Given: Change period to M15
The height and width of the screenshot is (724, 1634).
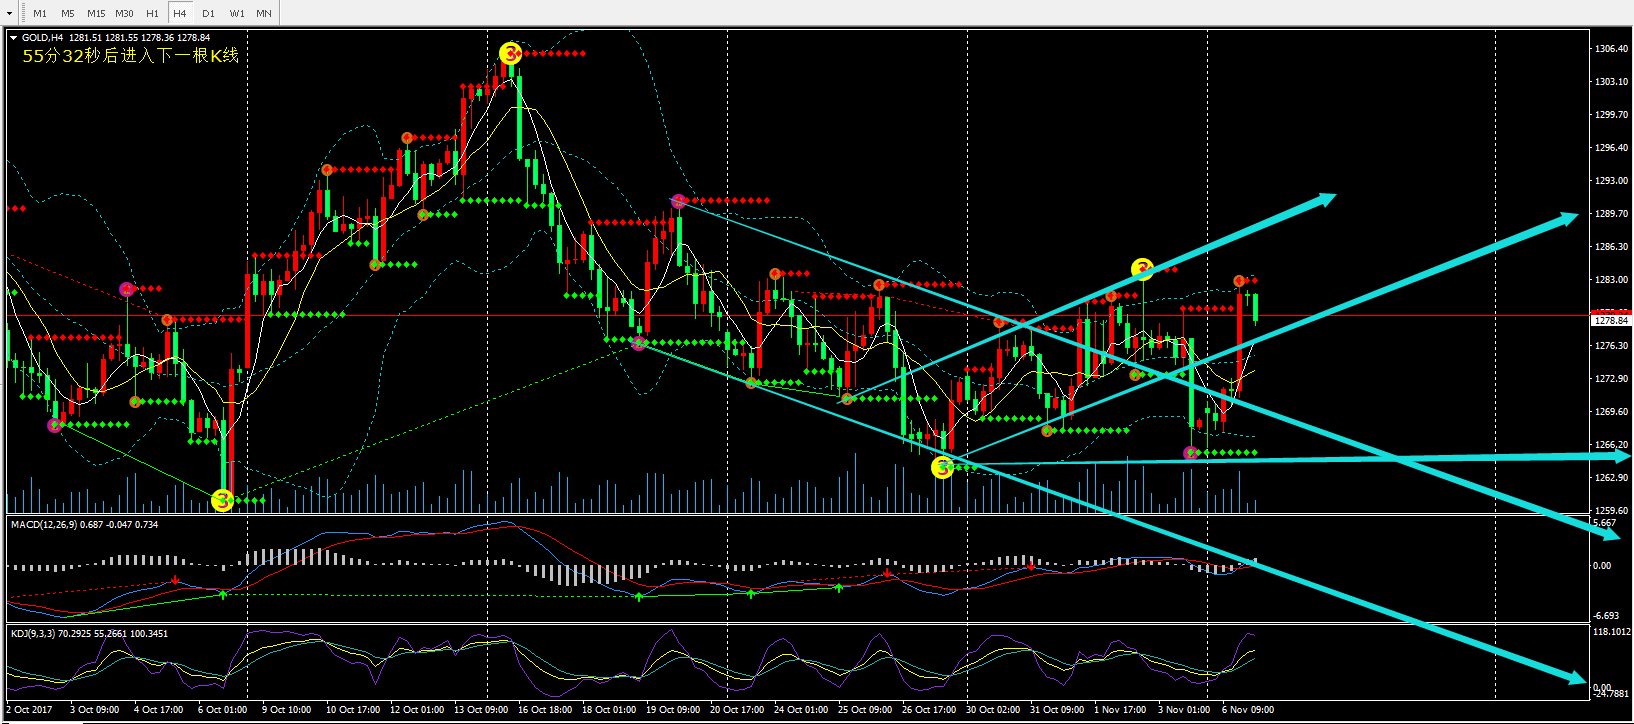Looking at the screenshot, I should pyautogui.click(x=96, y=13).
